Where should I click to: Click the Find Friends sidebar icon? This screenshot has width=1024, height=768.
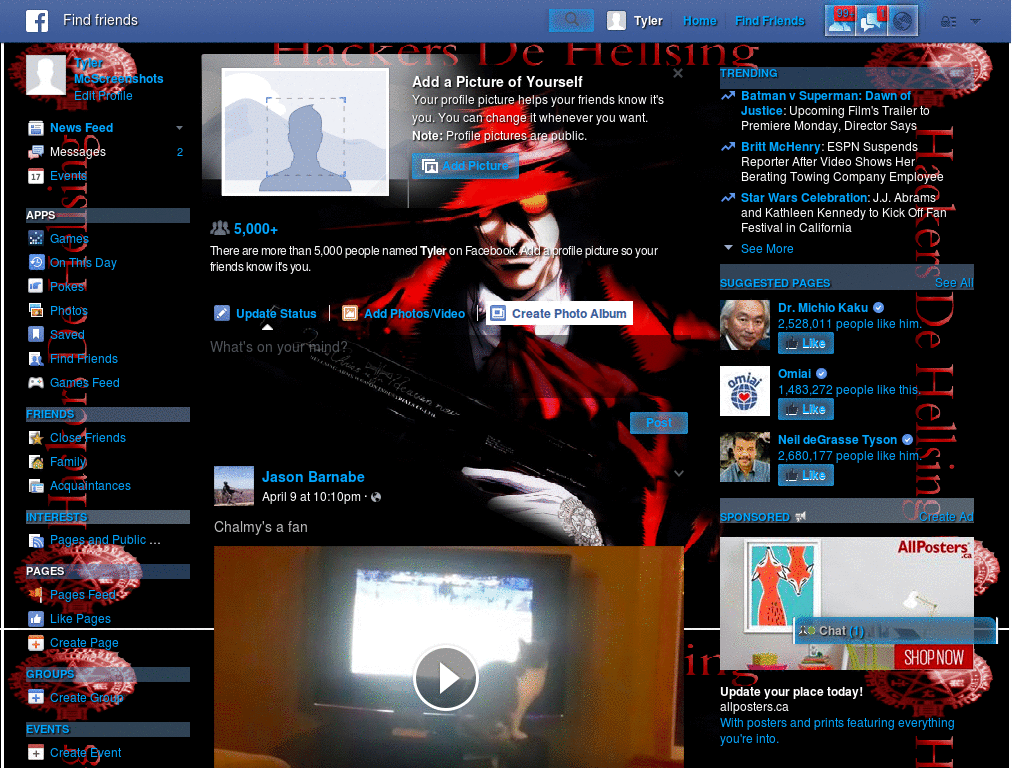[x=36, y=359]
